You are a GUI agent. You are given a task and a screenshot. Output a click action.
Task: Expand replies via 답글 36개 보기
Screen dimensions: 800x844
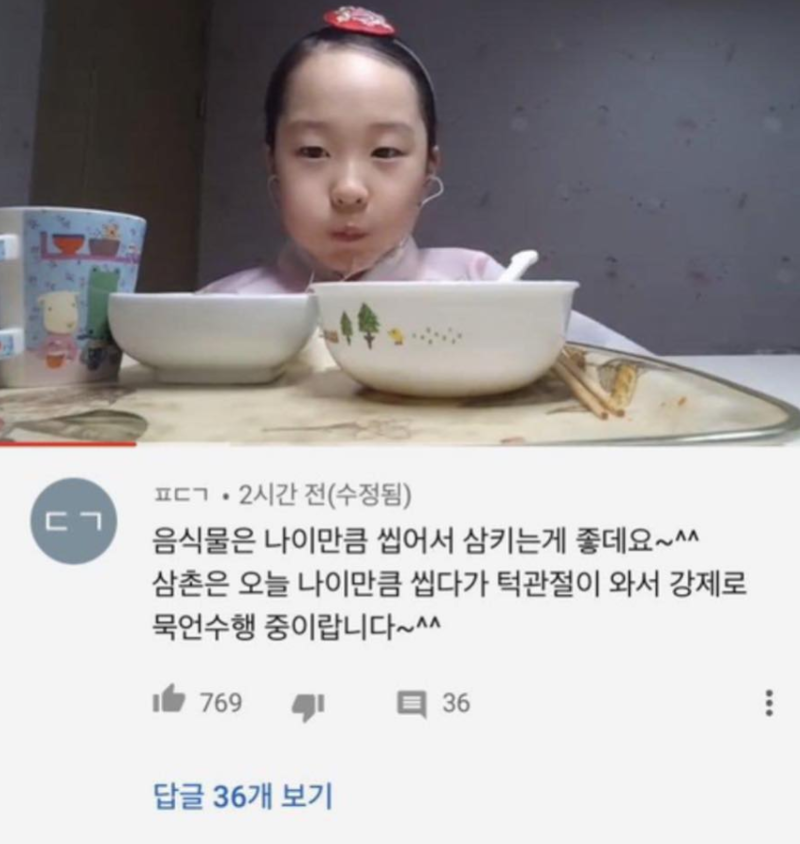pyautogui.click(x=243, y=796)
